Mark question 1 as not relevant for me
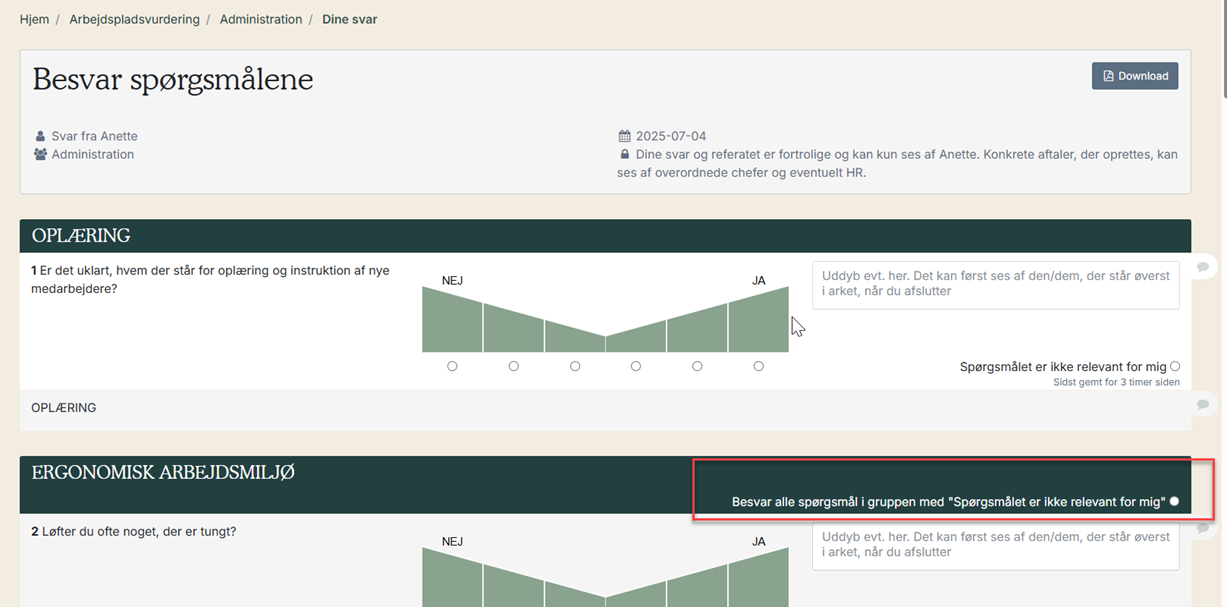 (x=1174, y=367)
